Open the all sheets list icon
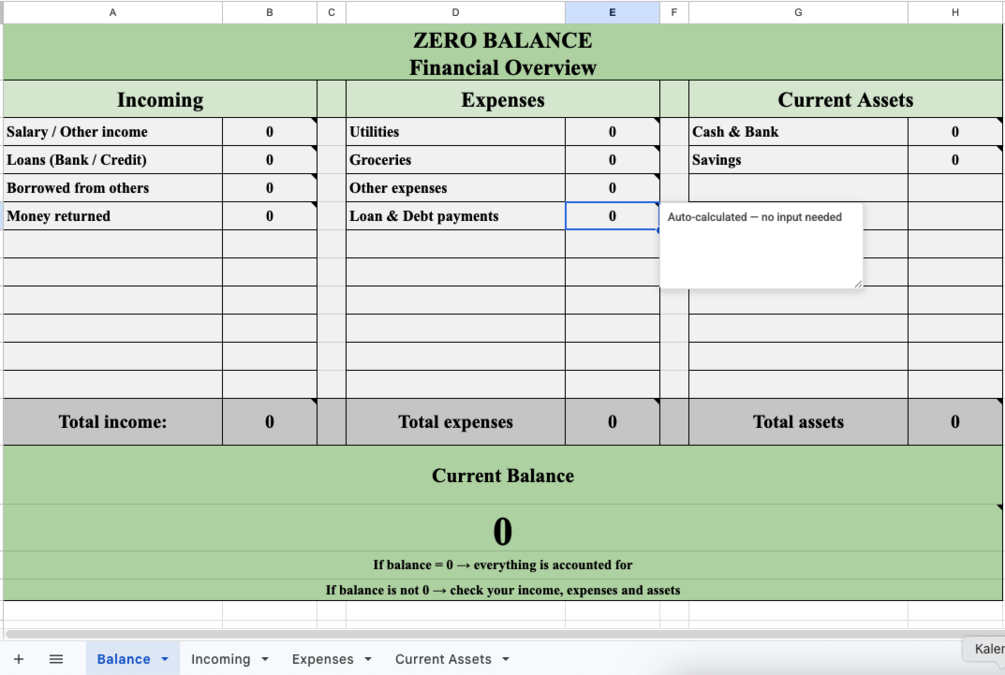This screenshot has height=675, width=1005. pos(56,659)
